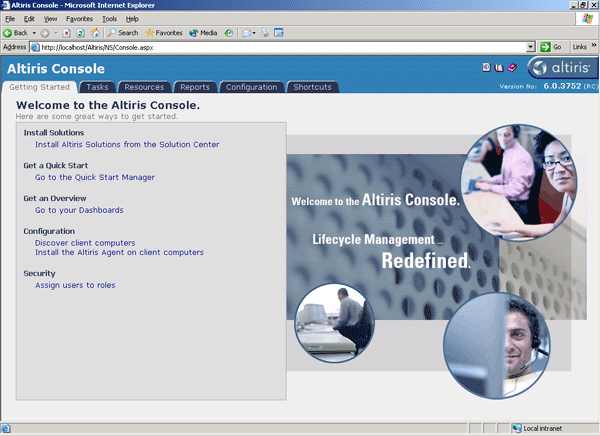
Task: Open the Favorites menu in menu bar
Action: coord(79,19)
